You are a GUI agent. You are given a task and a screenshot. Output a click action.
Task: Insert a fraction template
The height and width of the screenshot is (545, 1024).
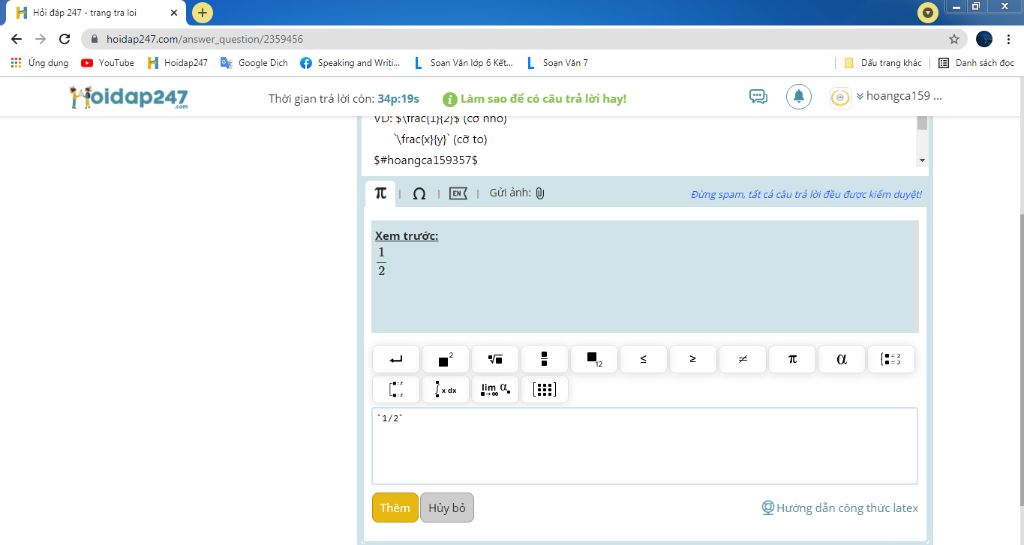click(544, 360)
